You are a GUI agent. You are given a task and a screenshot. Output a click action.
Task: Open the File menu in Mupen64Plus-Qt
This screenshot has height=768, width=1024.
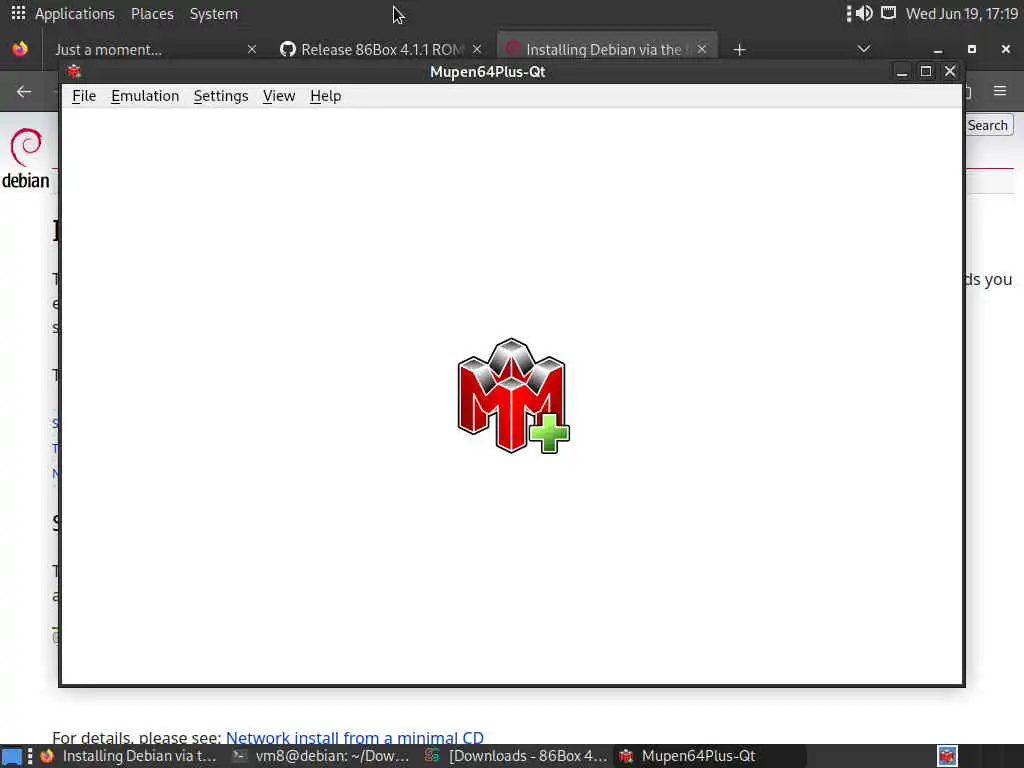point(84,96)
